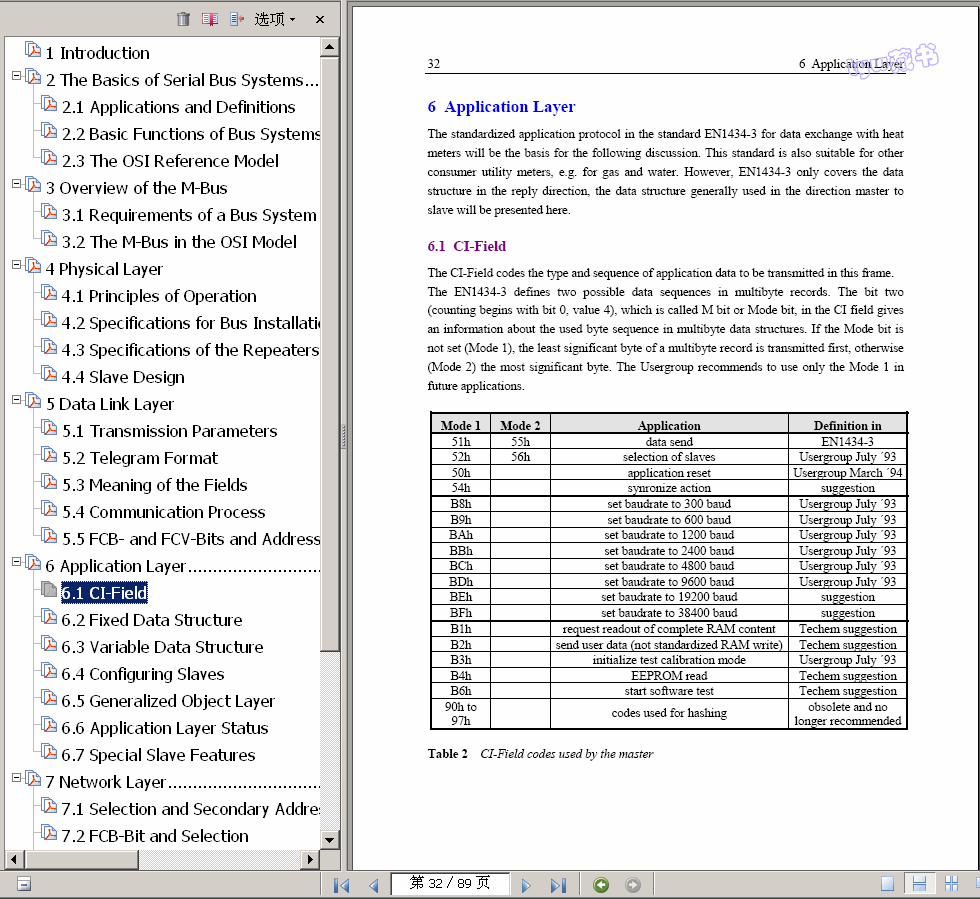Open the 6.3 Variable Data Structure bookmark
The height and width of the screenshot is (899, 980).
coord(162,647)
